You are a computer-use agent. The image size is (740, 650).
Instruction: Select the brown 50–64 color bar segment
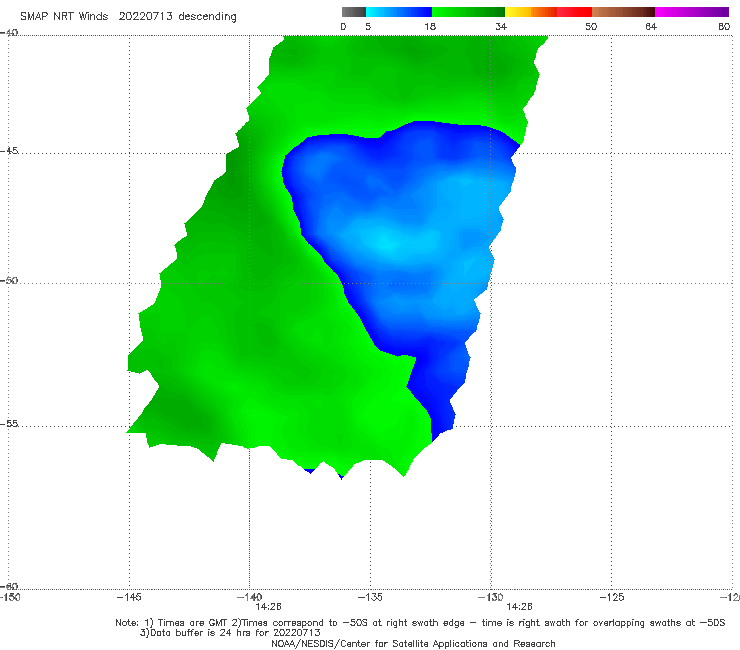(623, 12)
